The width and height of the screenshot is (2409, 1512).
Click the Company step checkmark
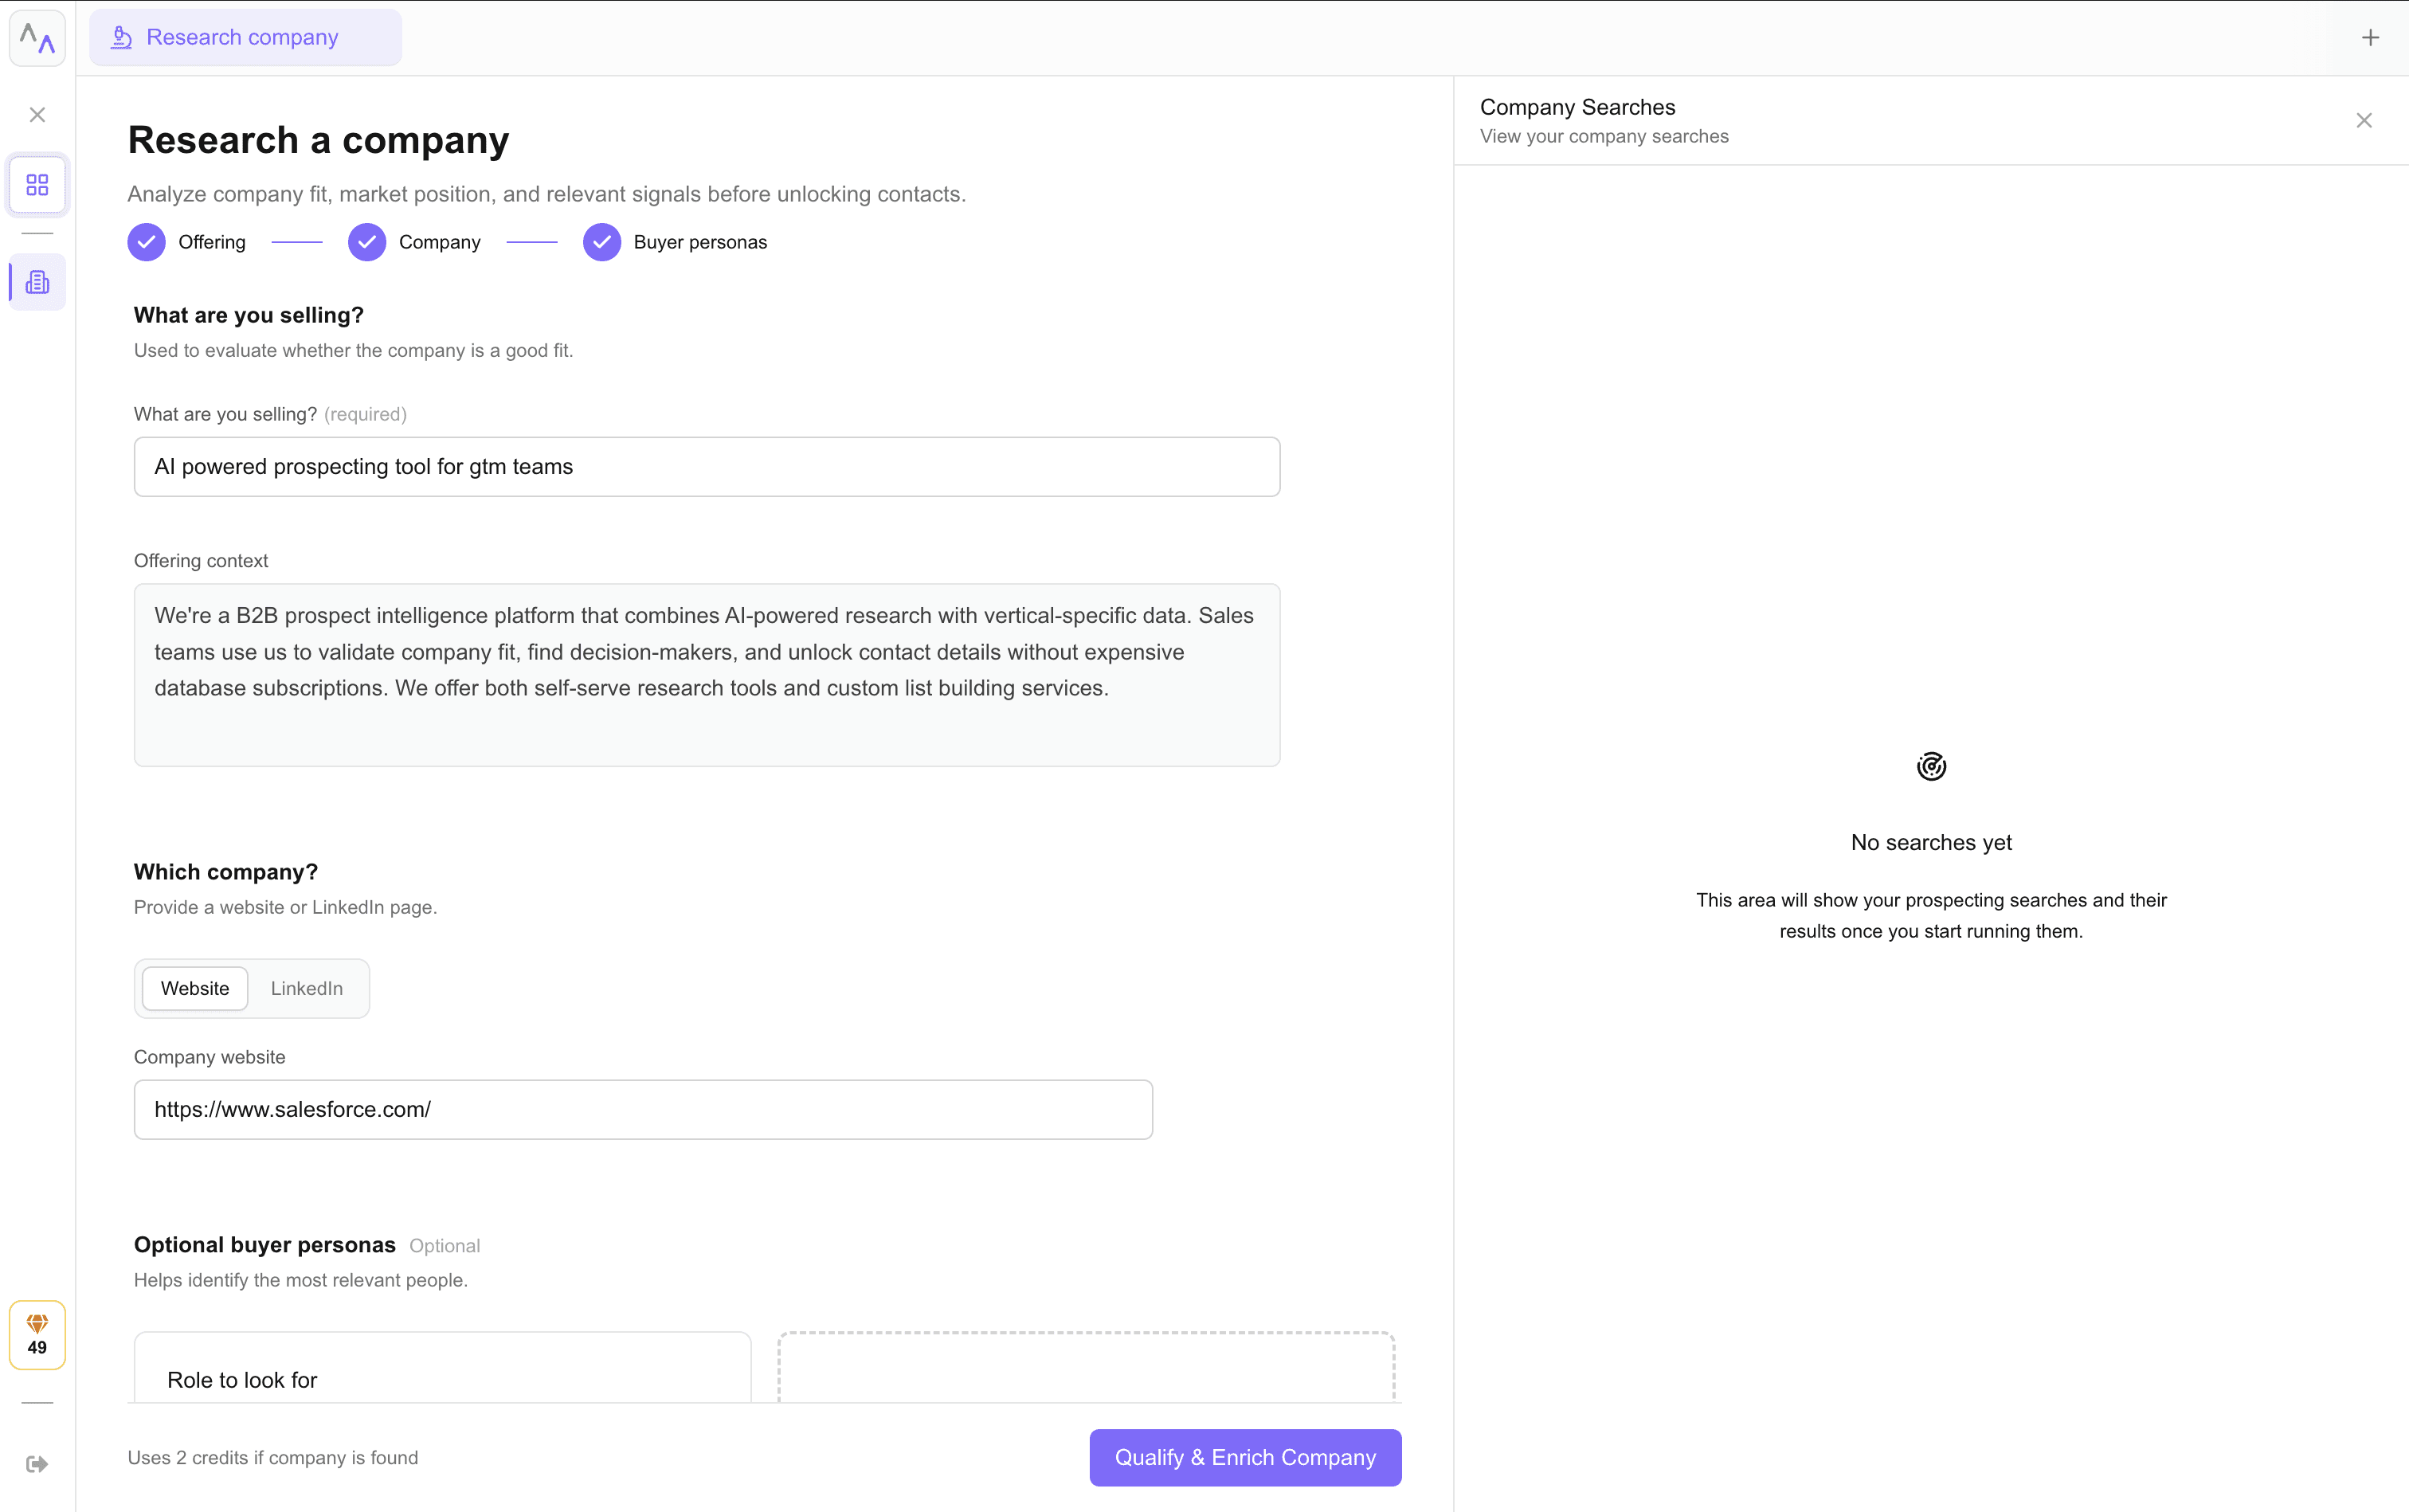click(367, 242)
